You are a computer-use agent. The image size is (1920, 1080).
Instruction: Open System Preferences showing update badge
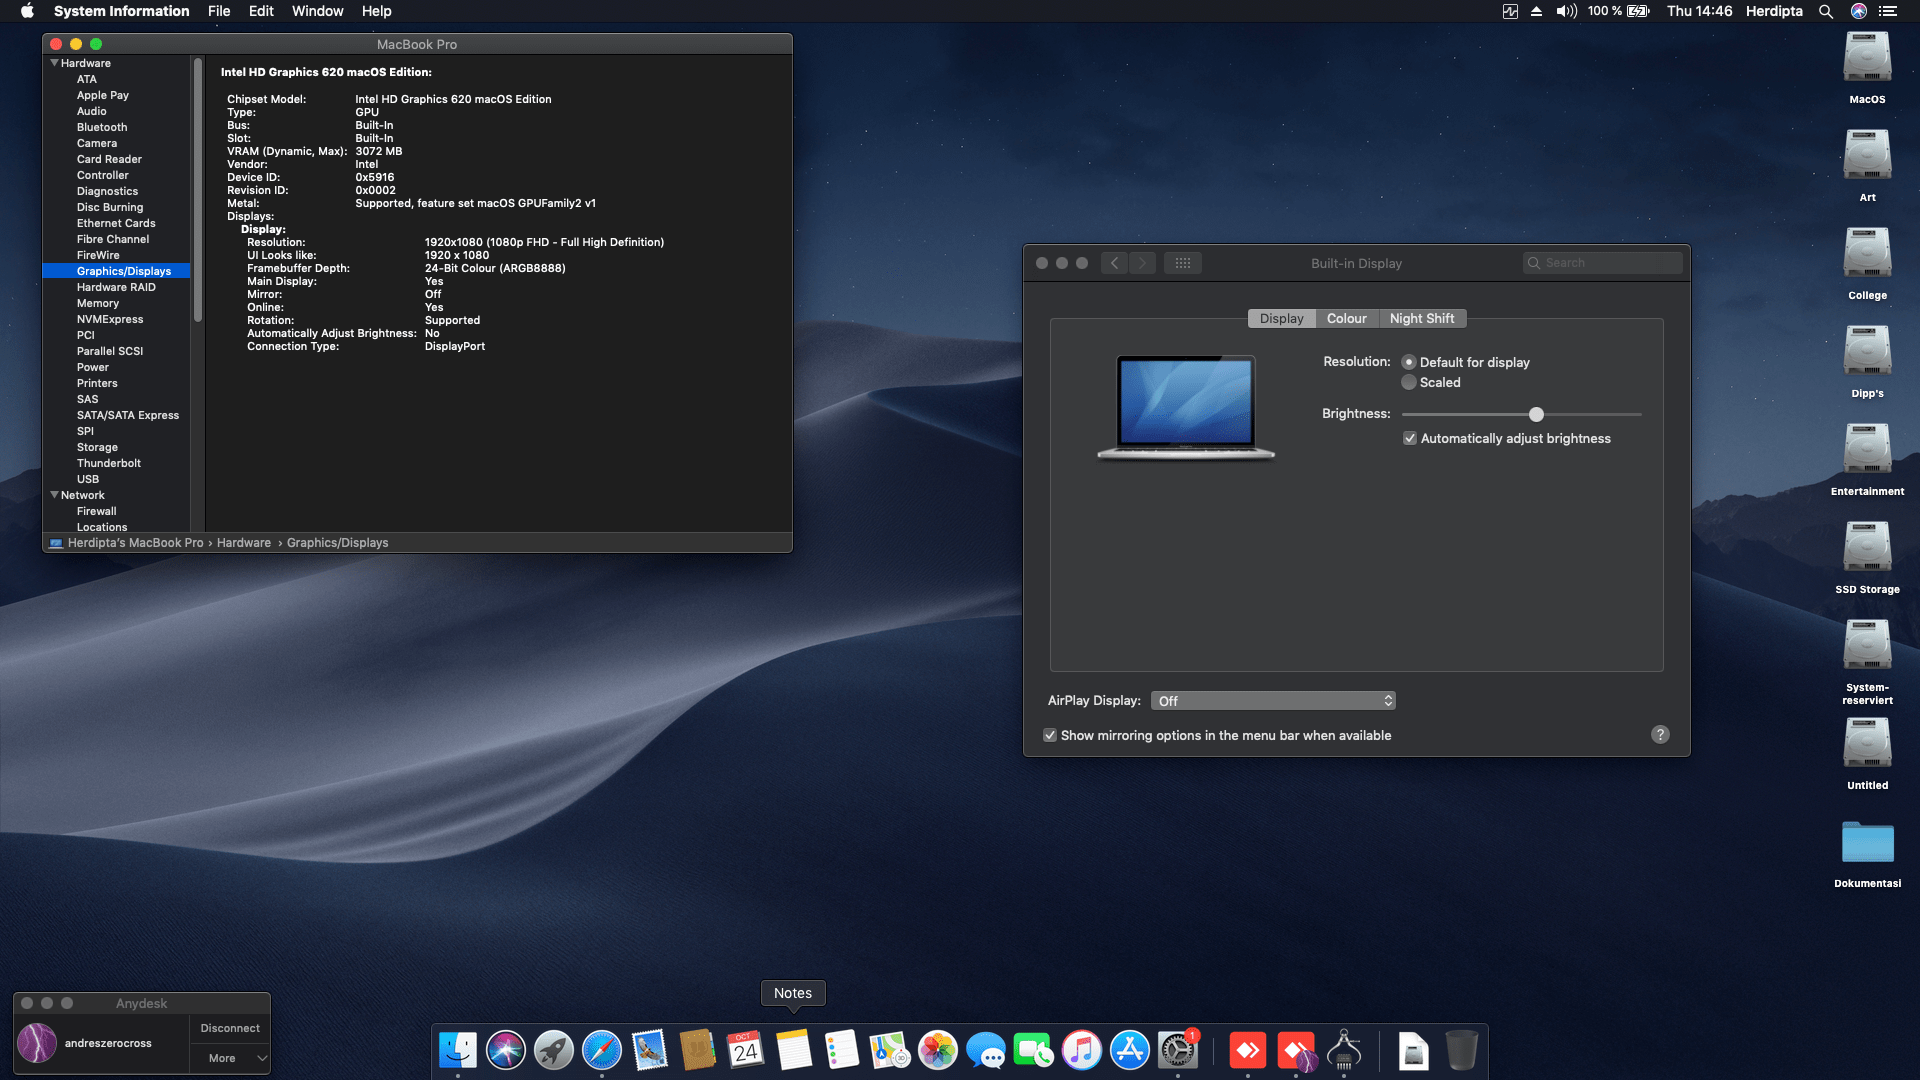pos(1178,1051)
